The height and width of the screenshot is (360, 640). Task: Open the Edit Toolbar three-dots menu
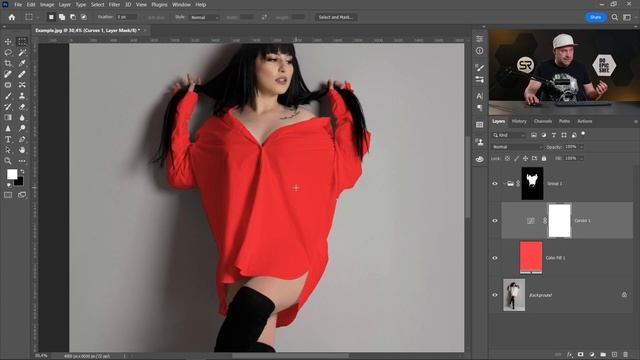pyautogui.click(x=22, y=161)
